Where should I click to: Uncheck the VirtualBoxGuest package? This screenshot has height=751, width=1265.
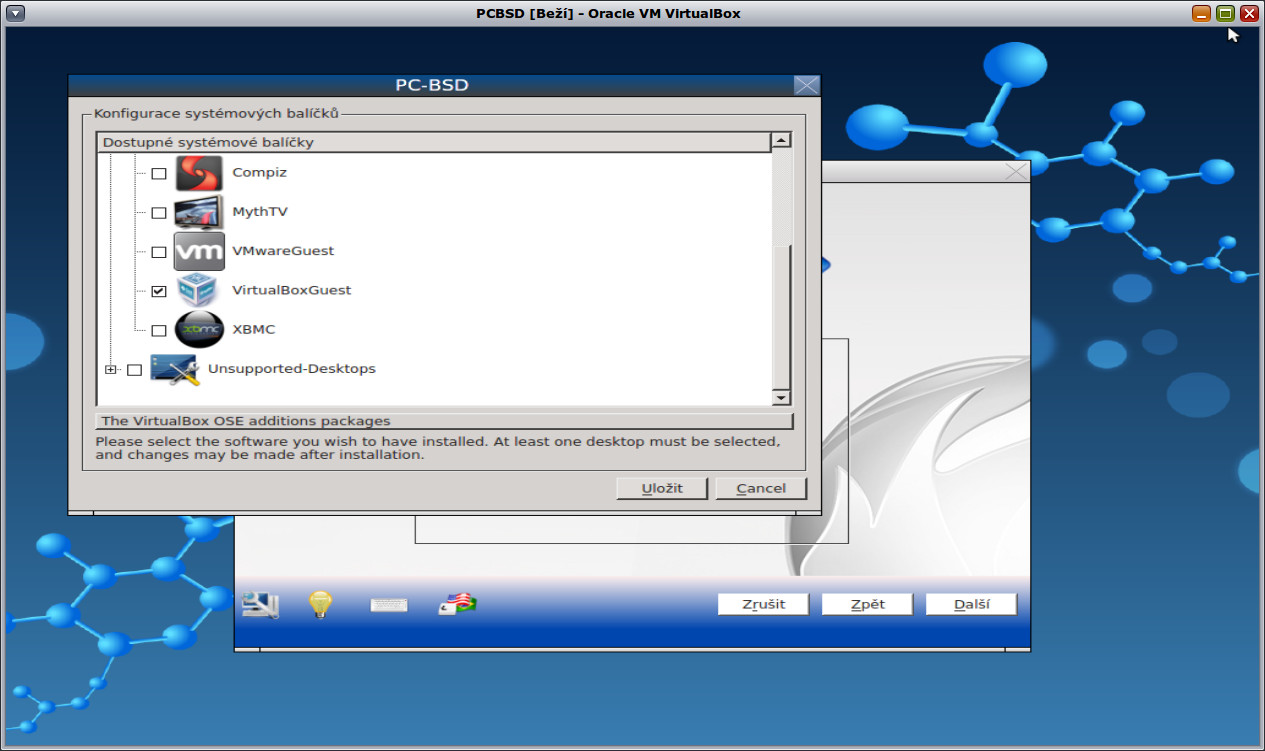pos(157,290)
